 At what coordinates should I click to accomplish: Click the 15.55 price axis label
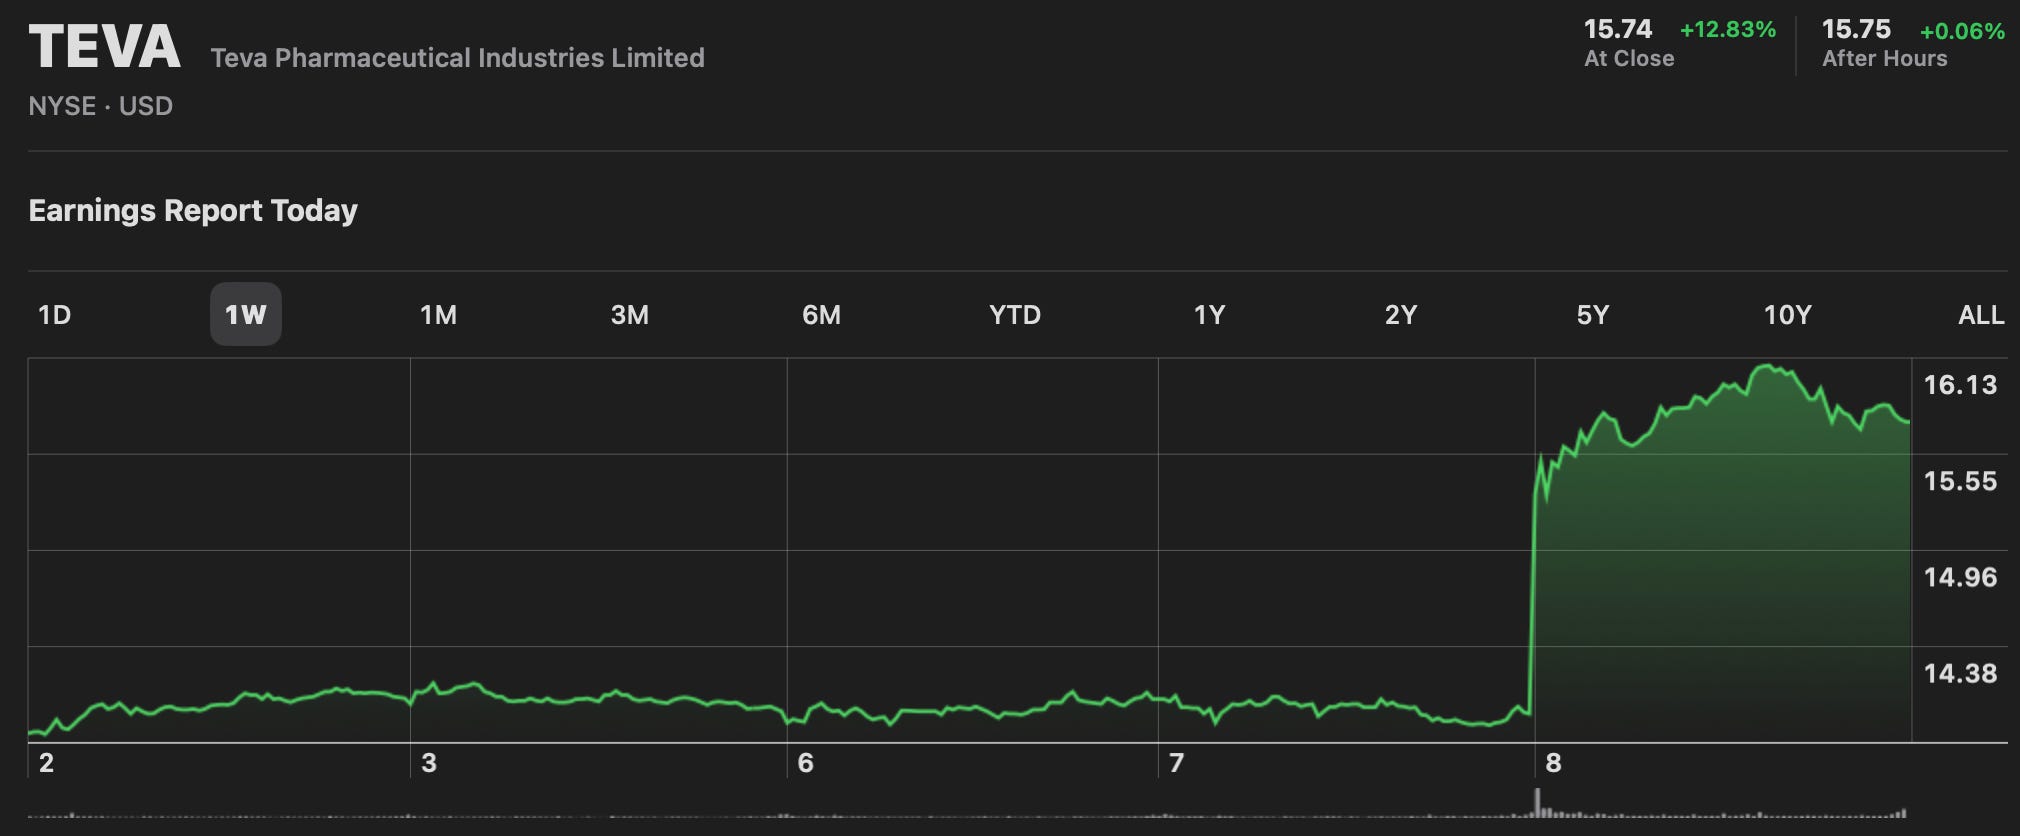tap(1960, 481)
